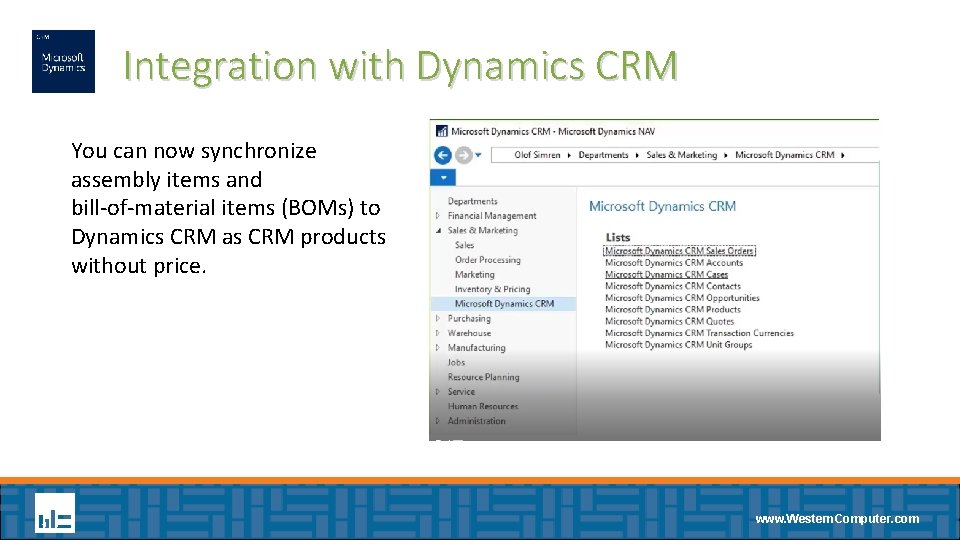The width and height of the screenshot is (960, 540).
Task: Select highlighted Microsoft Dynamics CRM tree item
Action: [504, 304]
